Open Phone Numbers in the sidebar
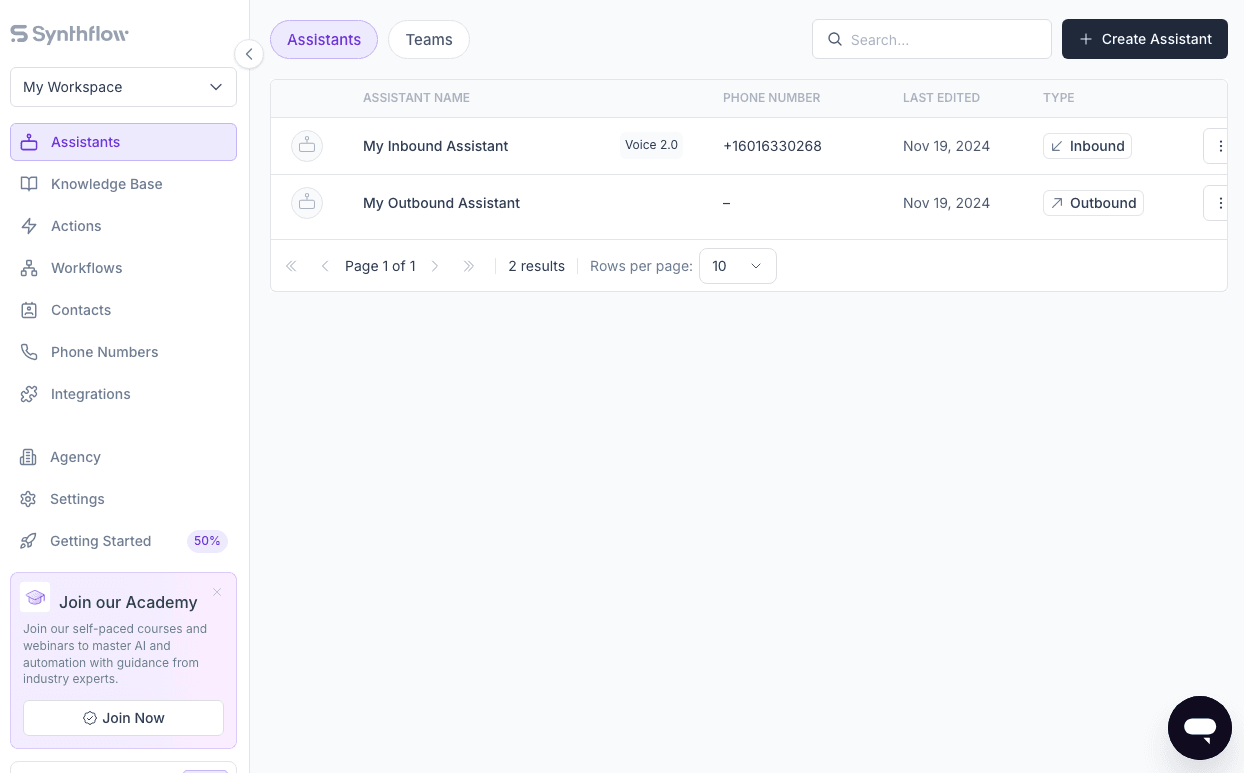 (104, 352)
